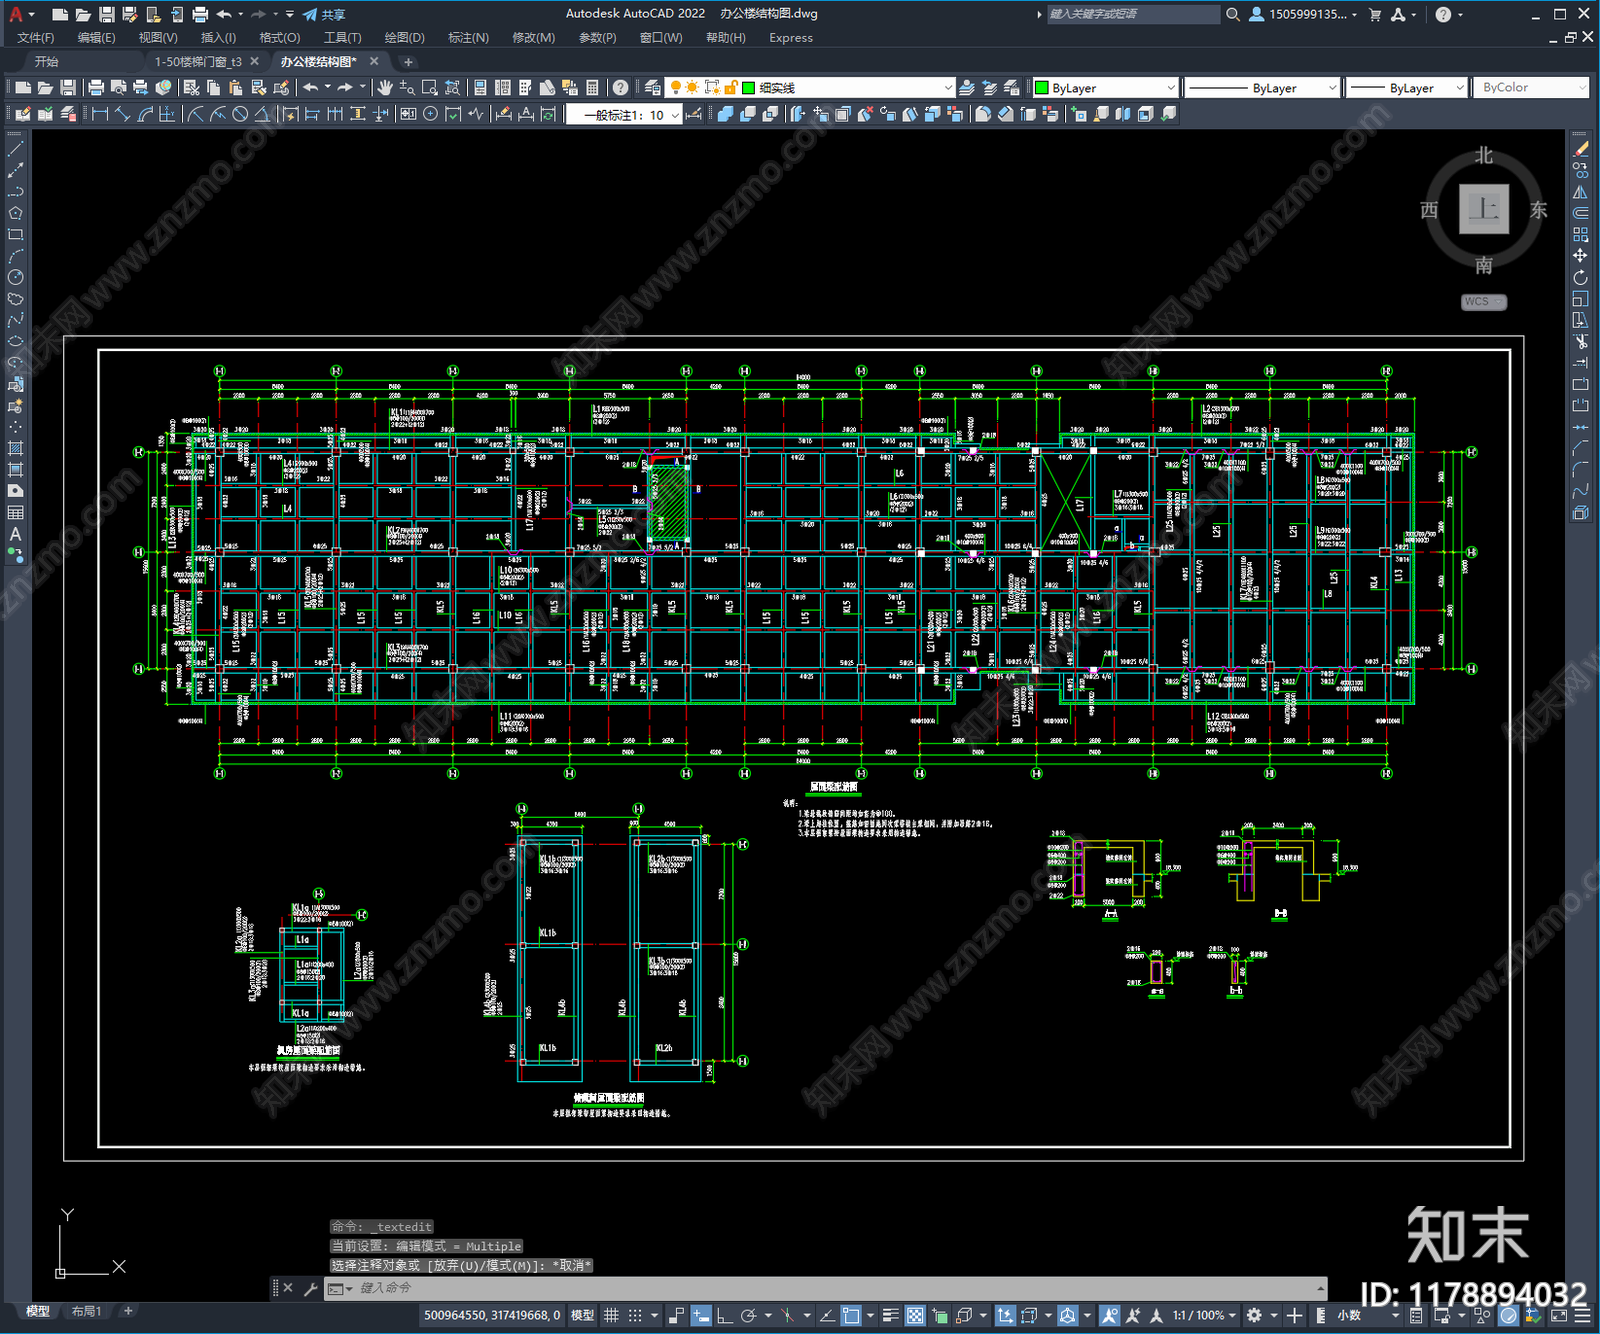Click the 模型 model tab at bottom left
This screenshot has height=1334, width=1600.
pyautogui.click(x=38, y=1311)
